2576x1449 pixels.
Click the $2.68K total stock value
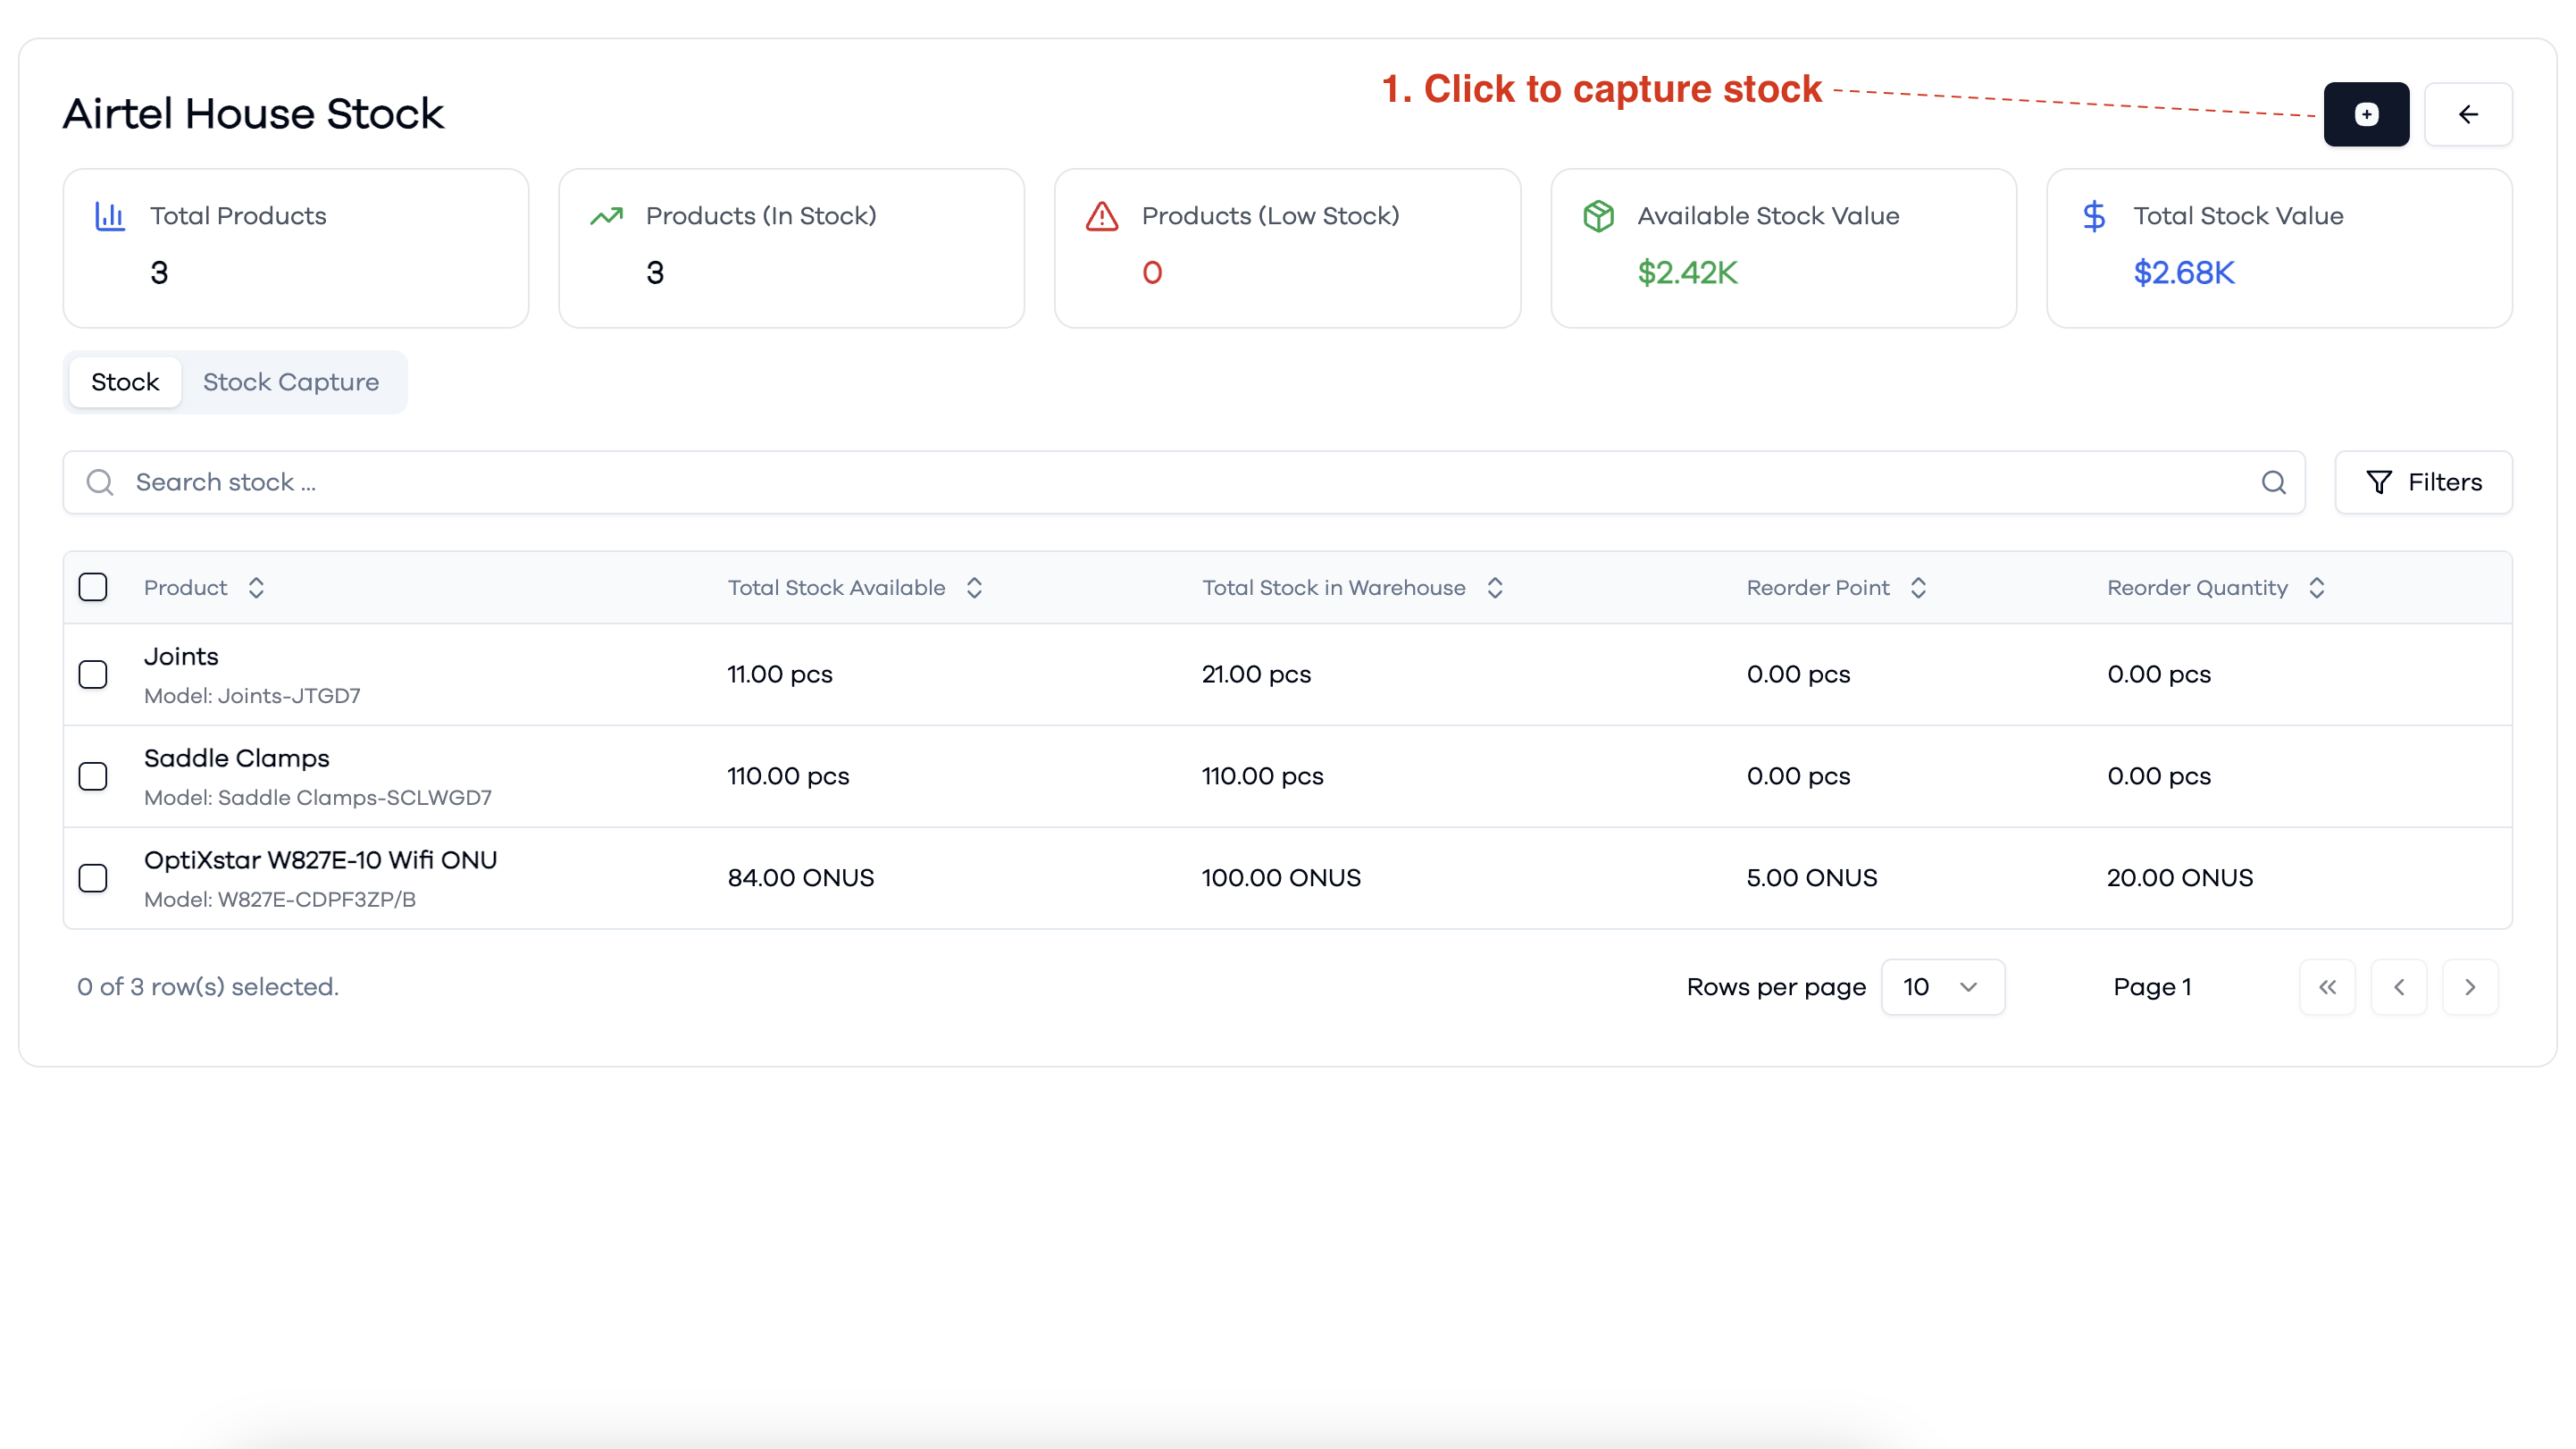coord(2184,273)
